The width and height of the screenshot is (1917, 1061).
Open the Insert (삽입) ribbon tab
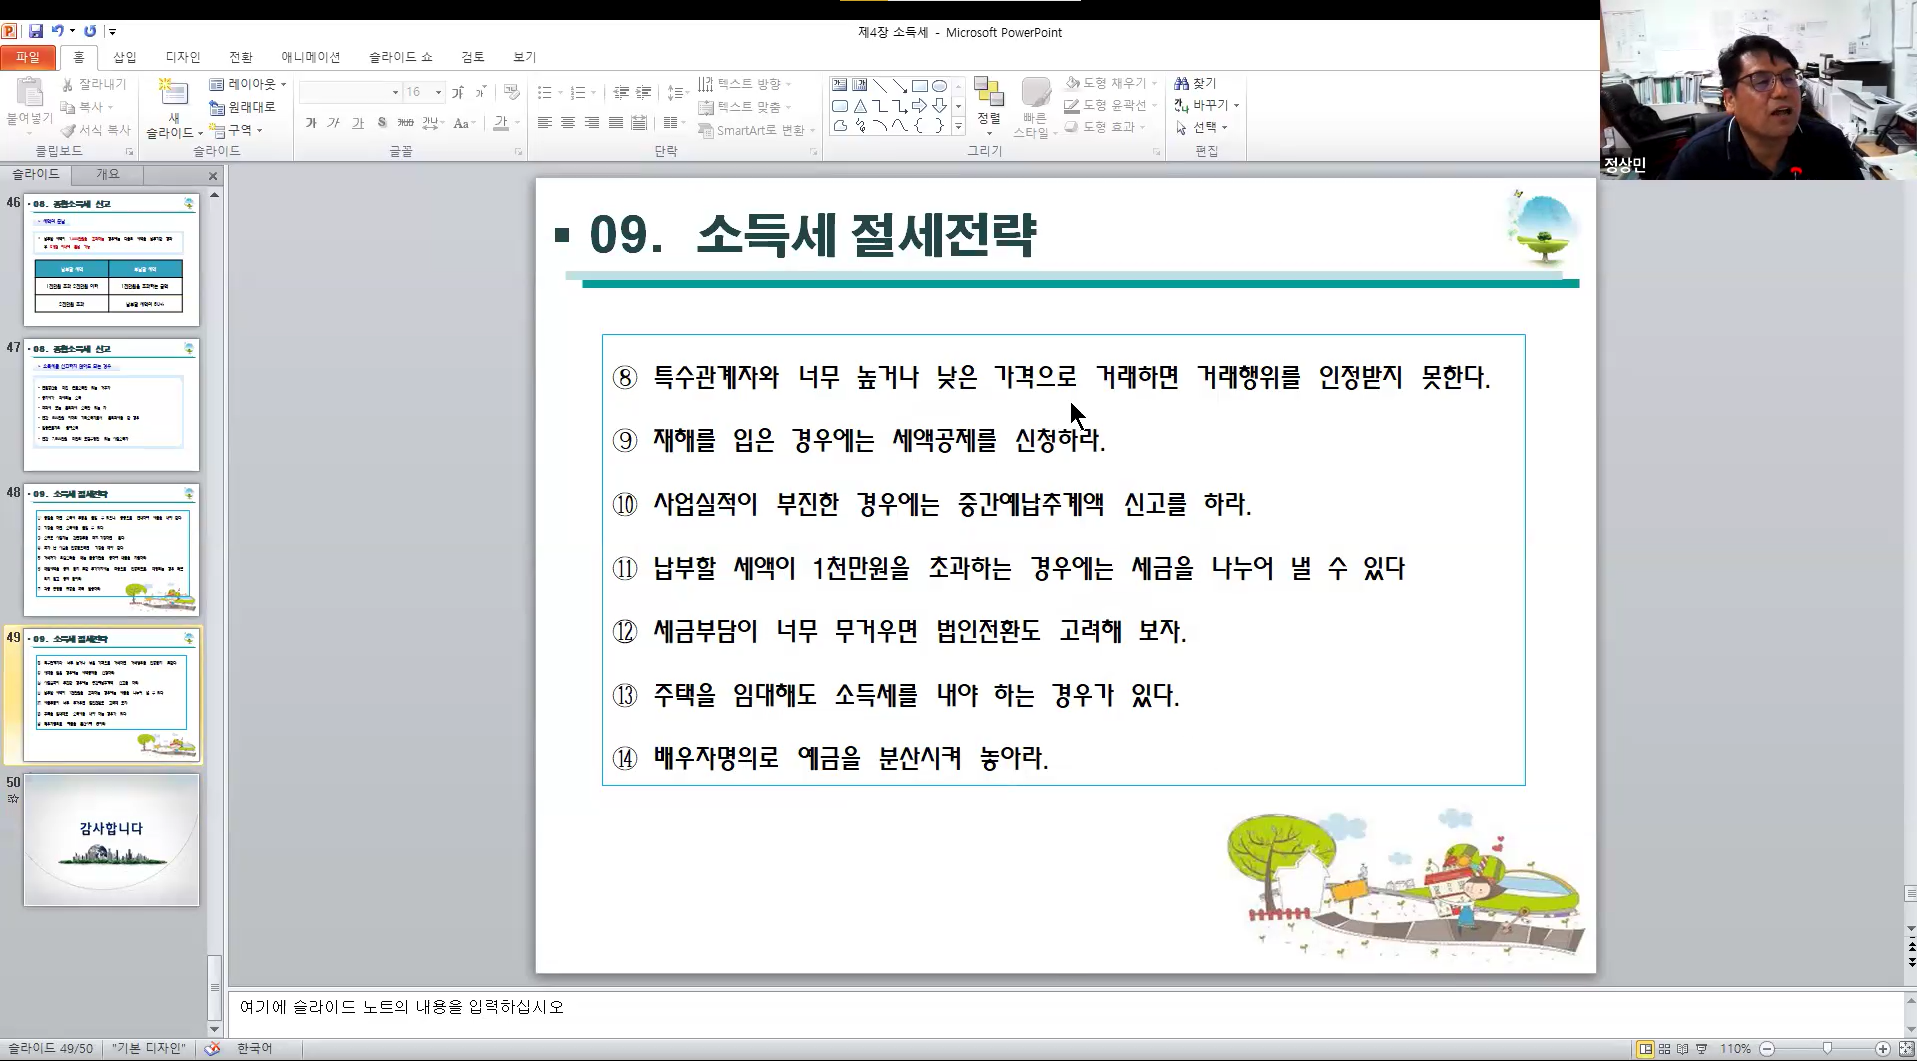tap(125, 57)
